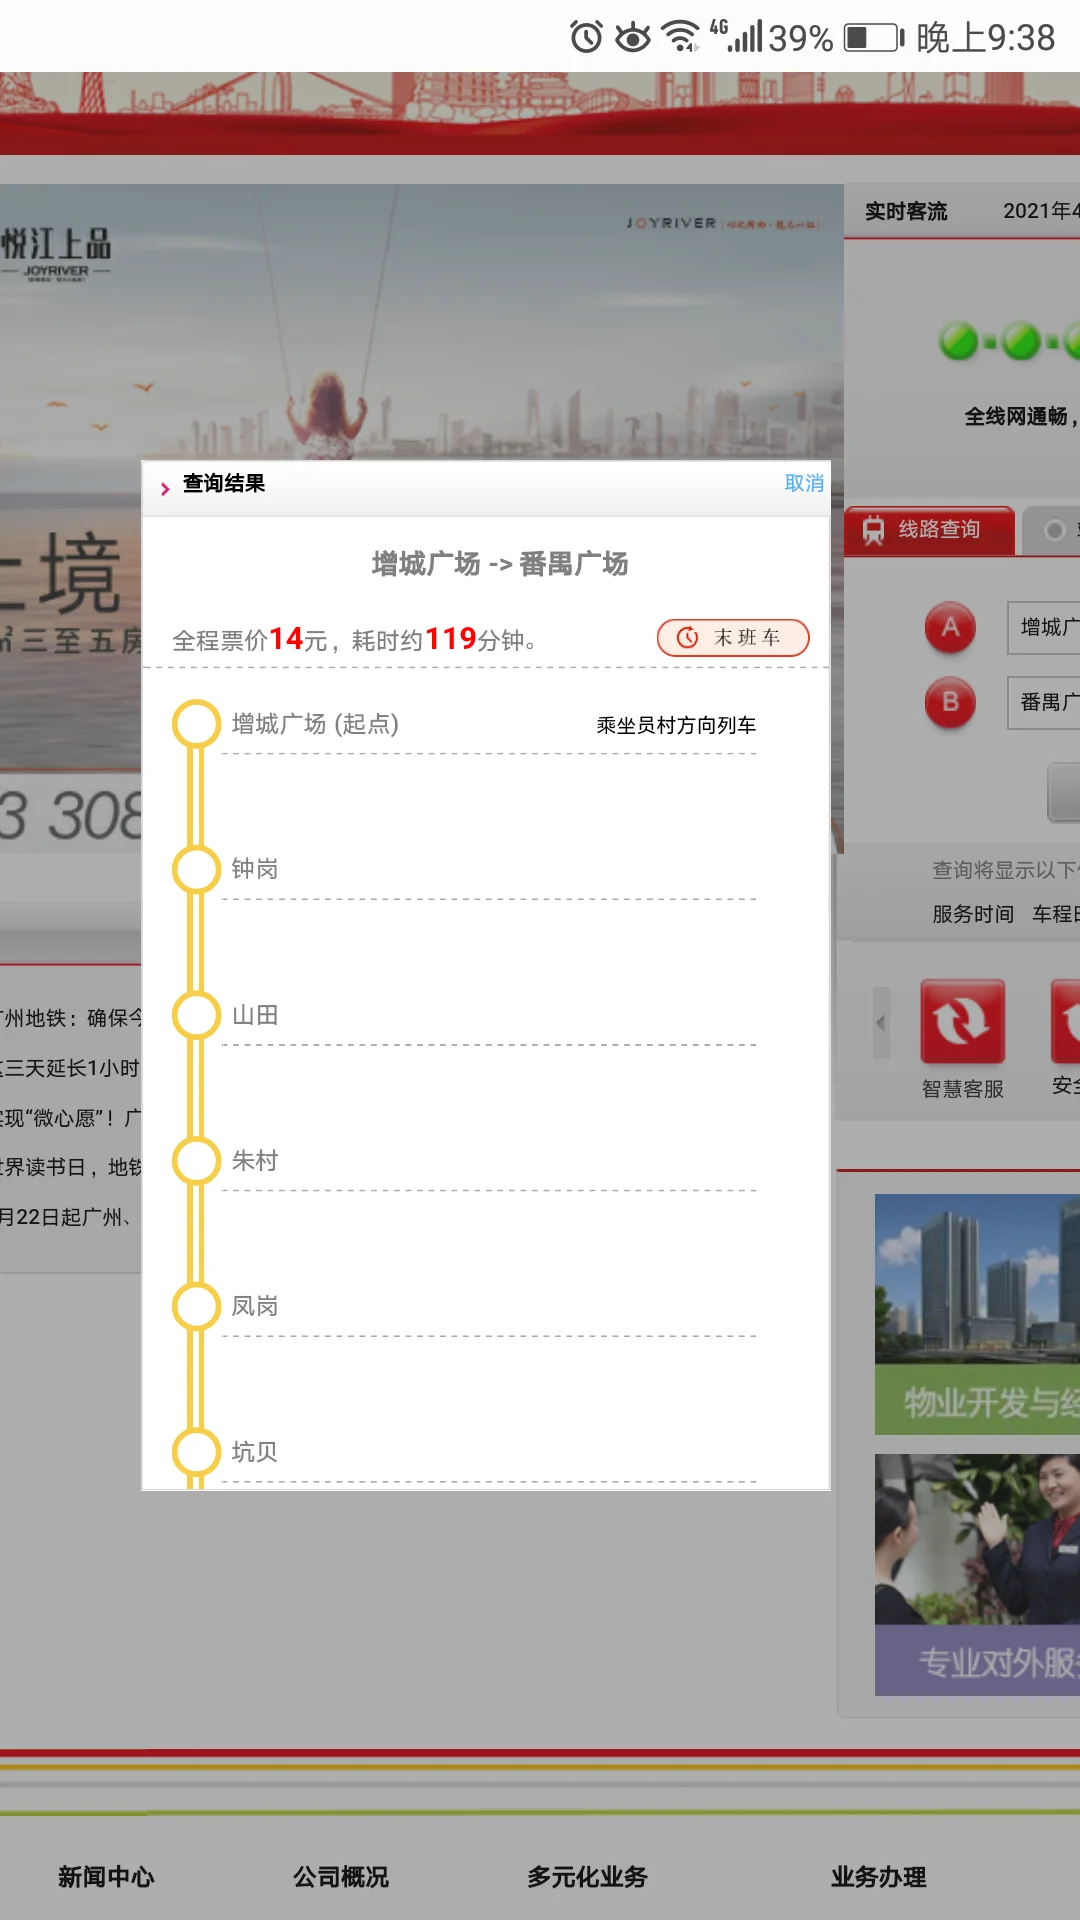
Task: Click the second green passenger-flow status dot
Action: pos(1020,341)
